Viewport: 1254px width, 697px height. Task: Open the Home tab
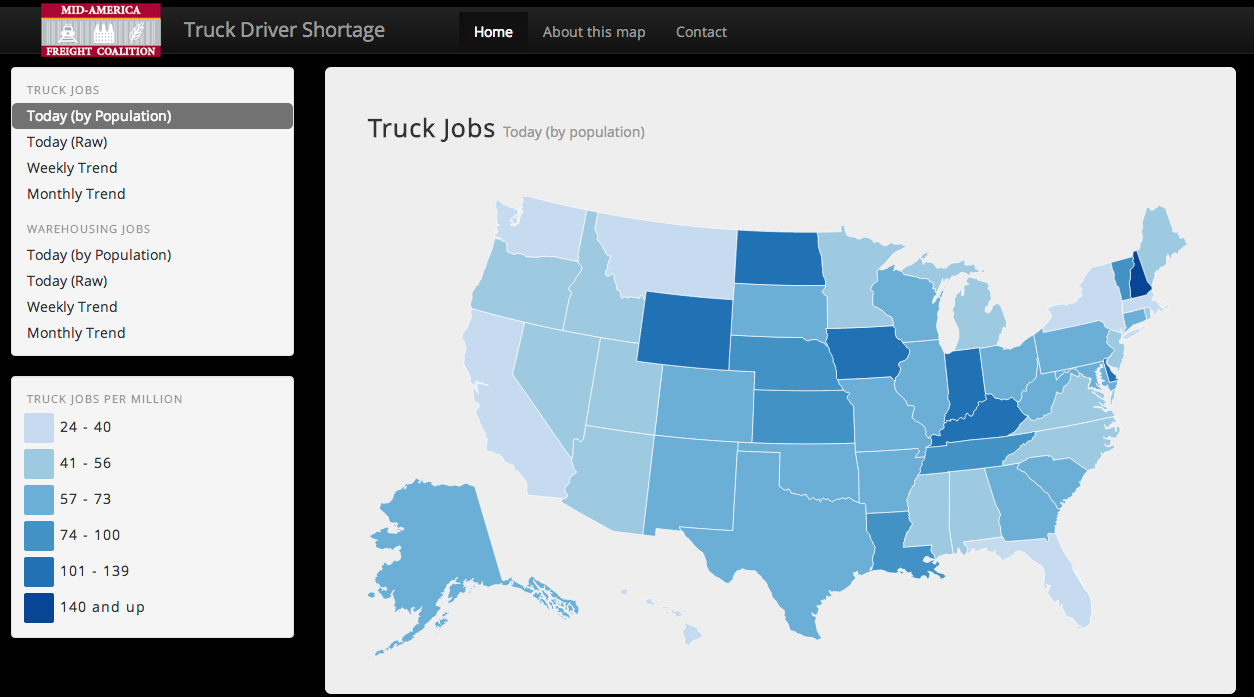[x=493, y=32]
